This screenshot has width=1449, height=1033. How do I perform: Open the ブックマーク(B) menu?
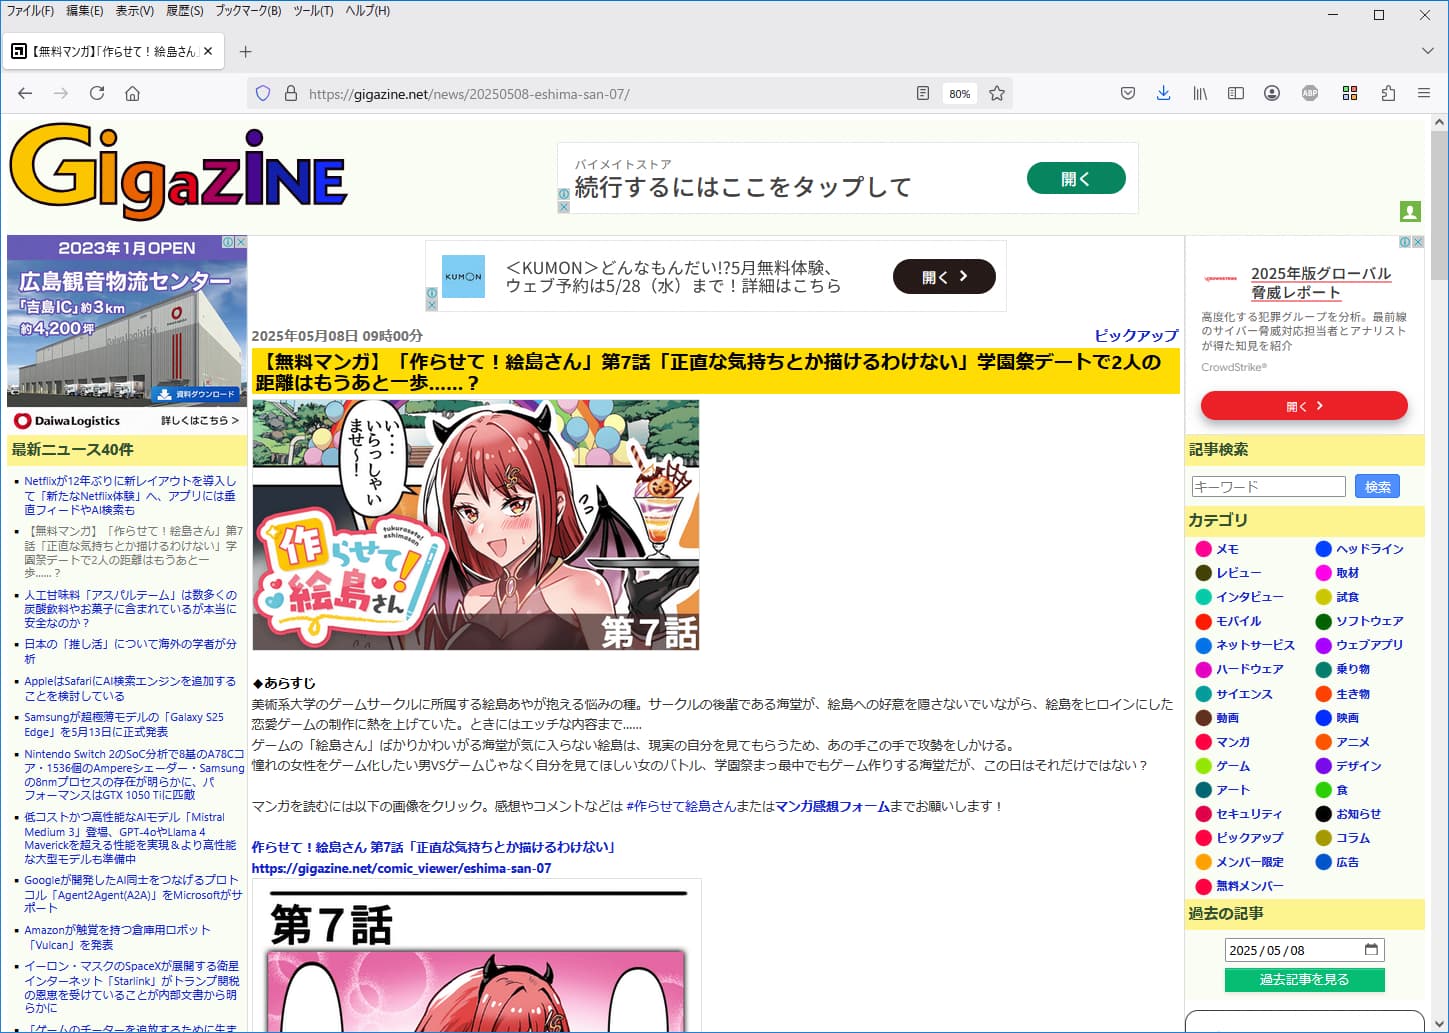248,11
